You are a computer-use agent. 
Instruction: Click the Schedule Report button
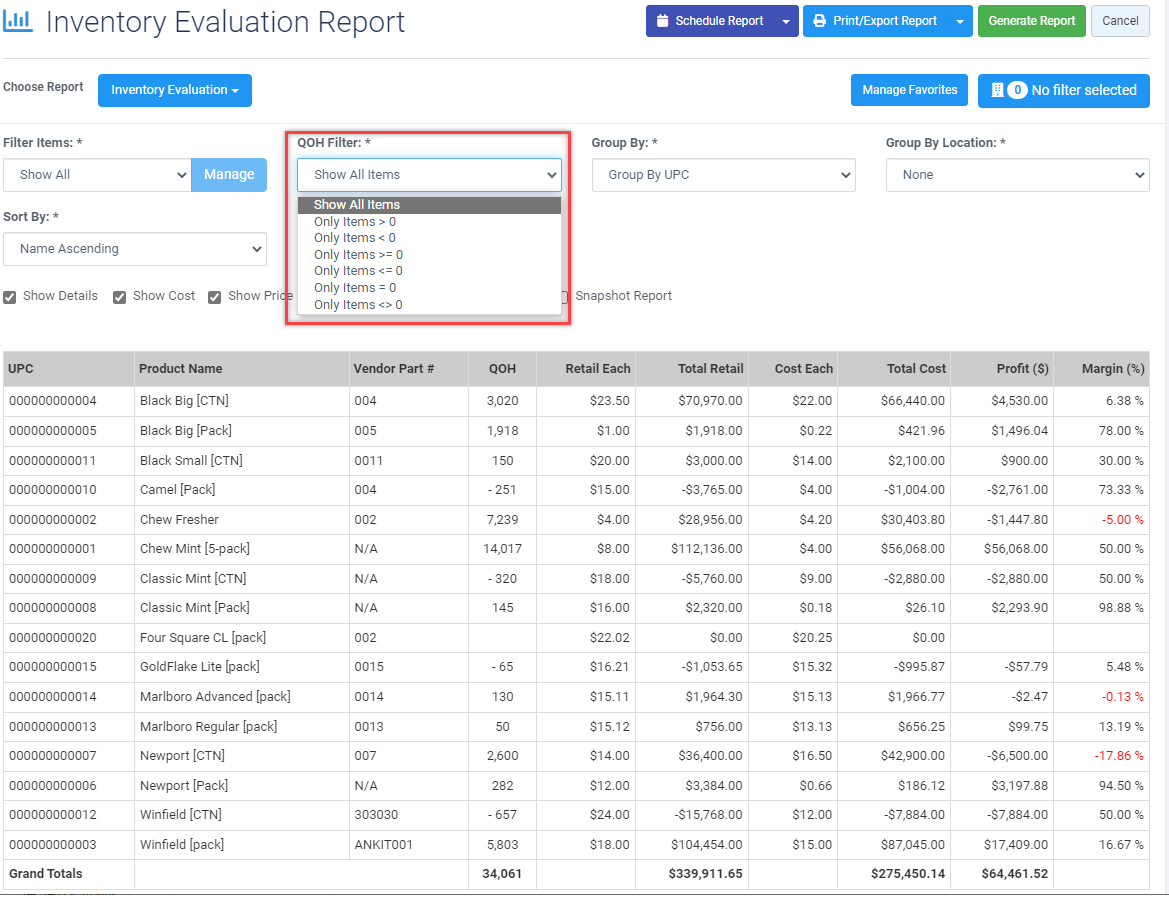coord(710,21)
